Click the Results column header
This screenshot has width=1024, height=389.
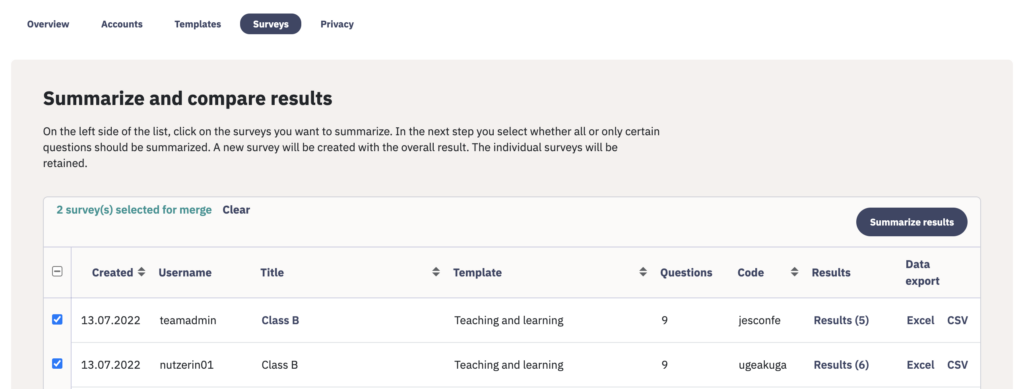point(831,273)
